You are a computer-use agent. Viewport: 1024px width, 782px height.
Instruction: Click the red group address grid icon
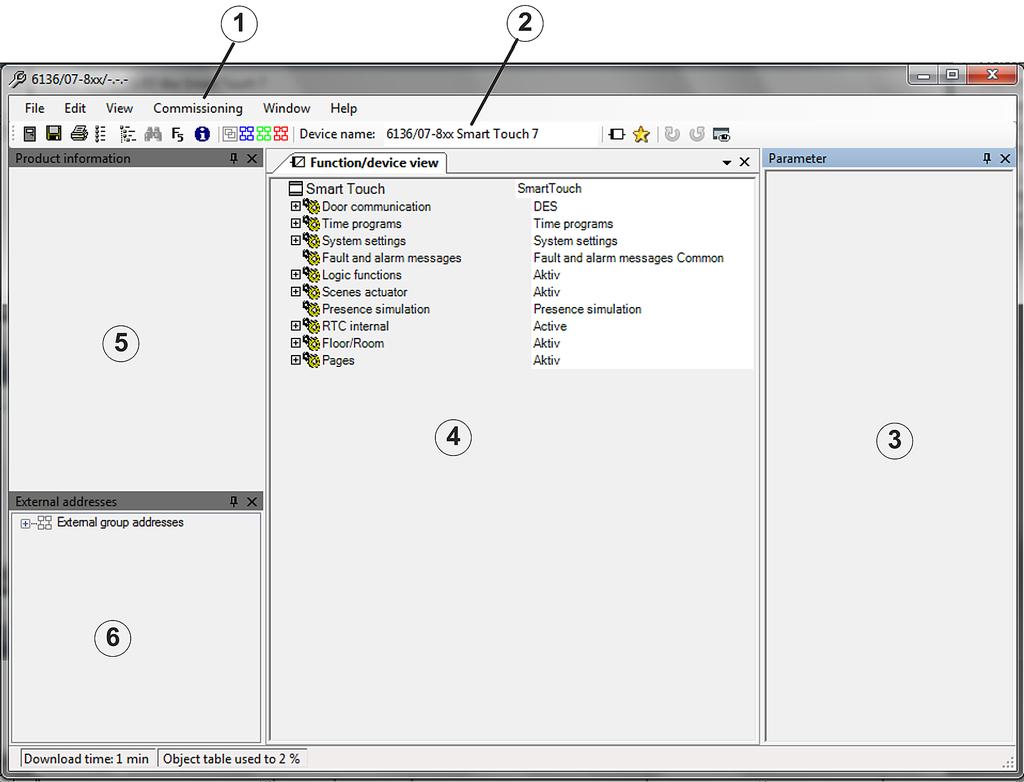[x=281, y=134]
